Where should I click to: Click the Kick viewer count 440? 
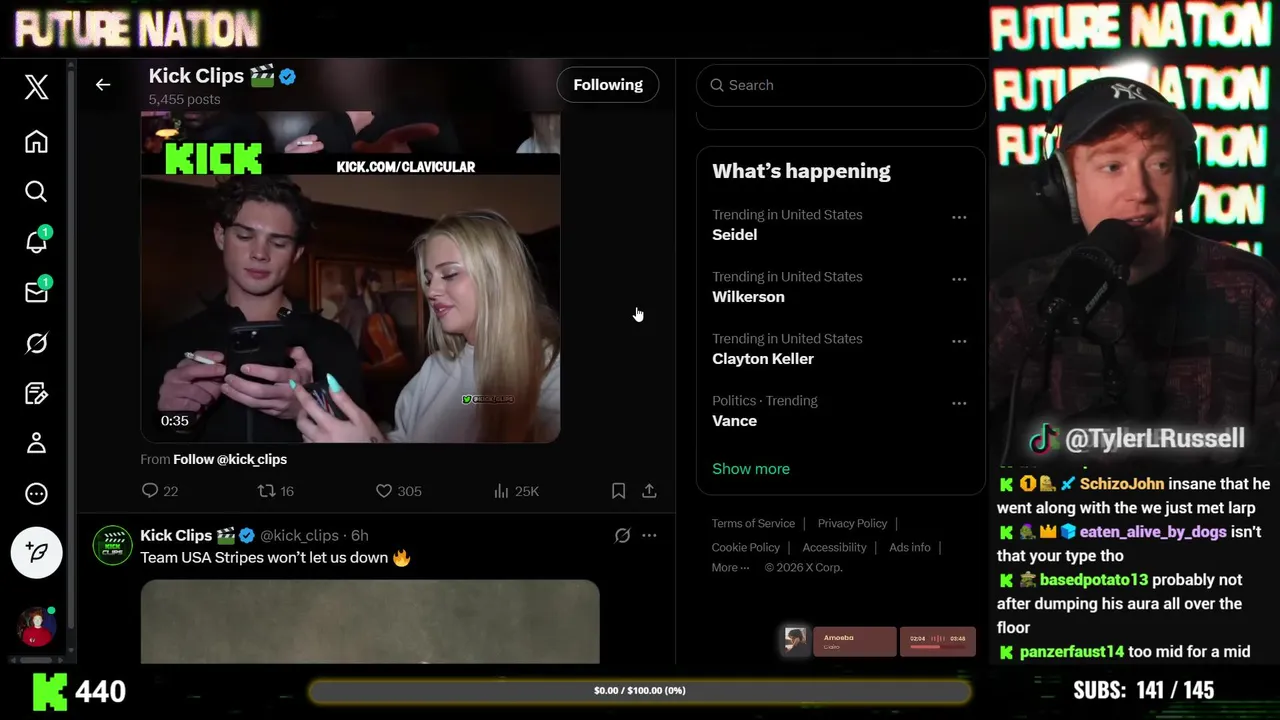(100, 691)
